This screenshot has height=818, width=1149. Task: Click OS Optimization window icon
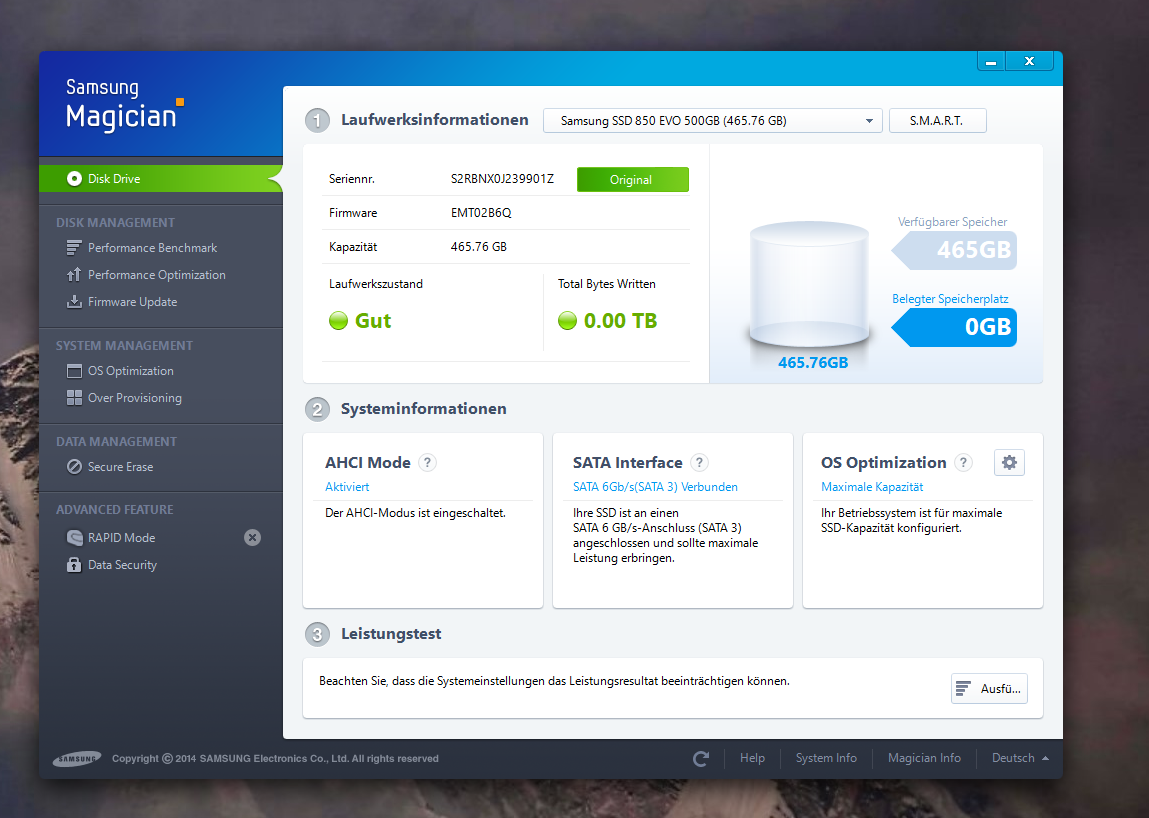coord(74,371)
